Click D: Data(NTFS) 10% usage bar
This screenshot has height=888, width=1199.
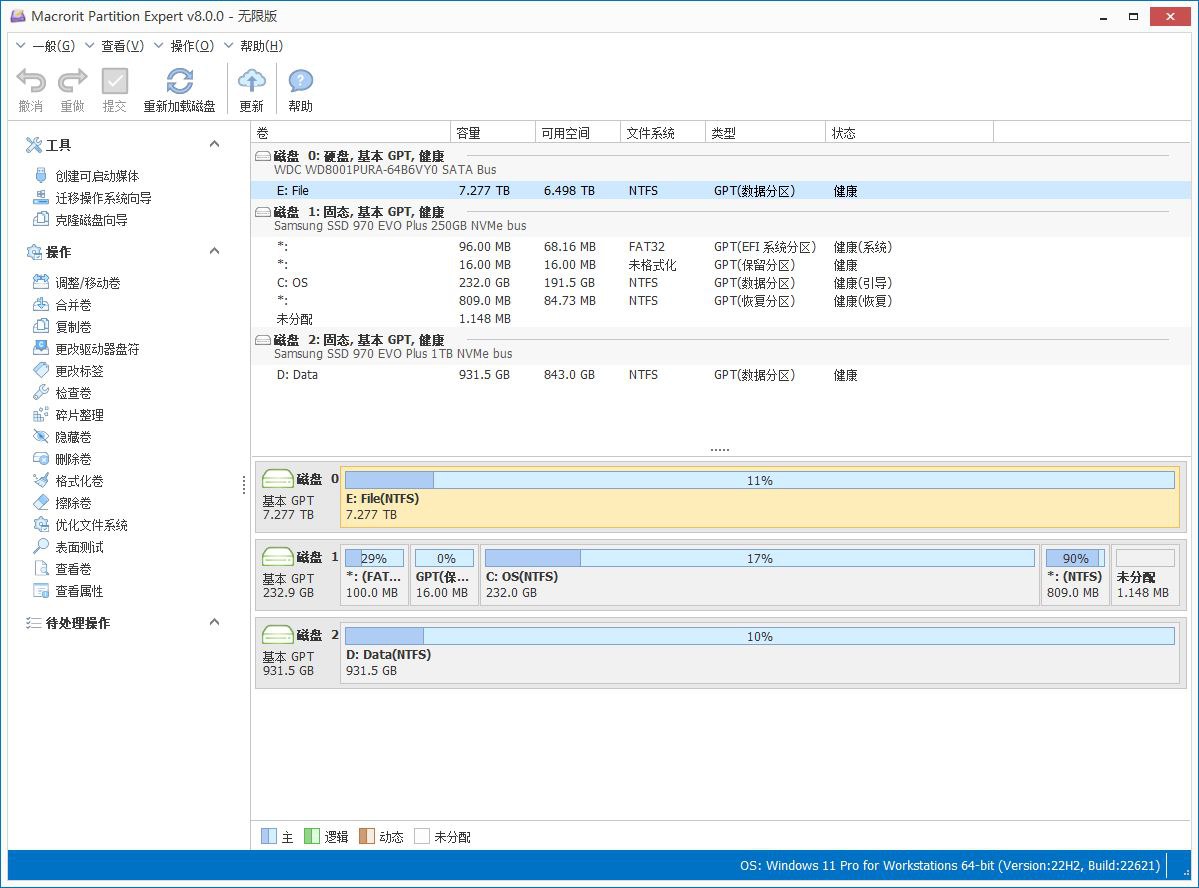click(759, 636)
